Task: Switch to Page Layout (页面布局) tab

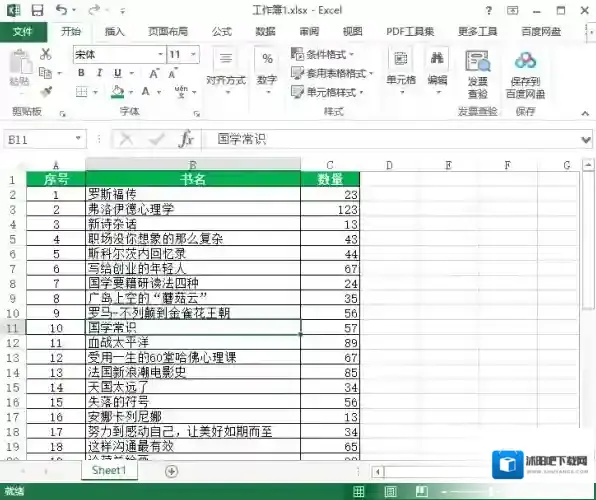Action: click(168, 32)
